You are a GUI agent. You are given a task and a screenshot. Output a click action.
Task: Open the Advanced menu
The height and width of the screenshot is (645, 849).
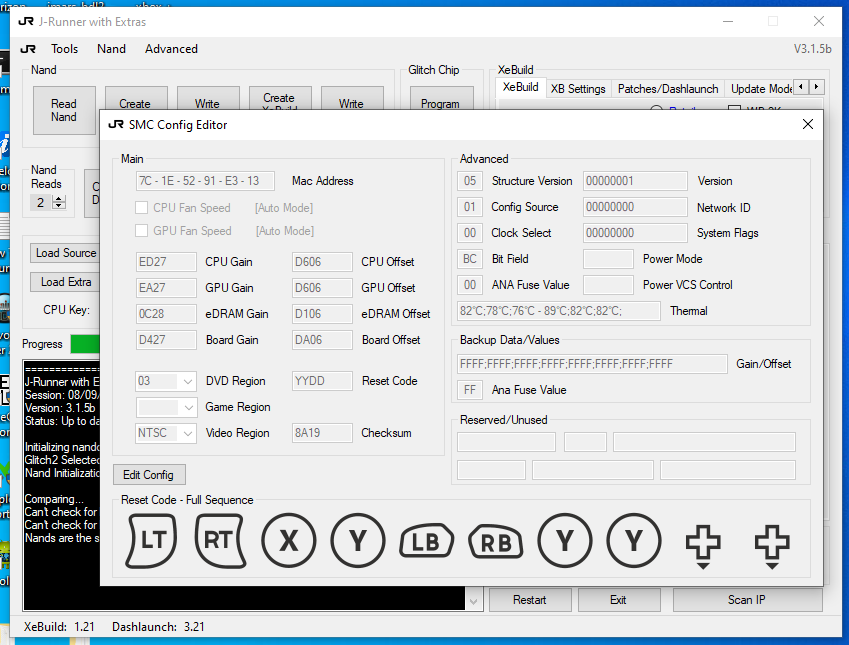171,49
